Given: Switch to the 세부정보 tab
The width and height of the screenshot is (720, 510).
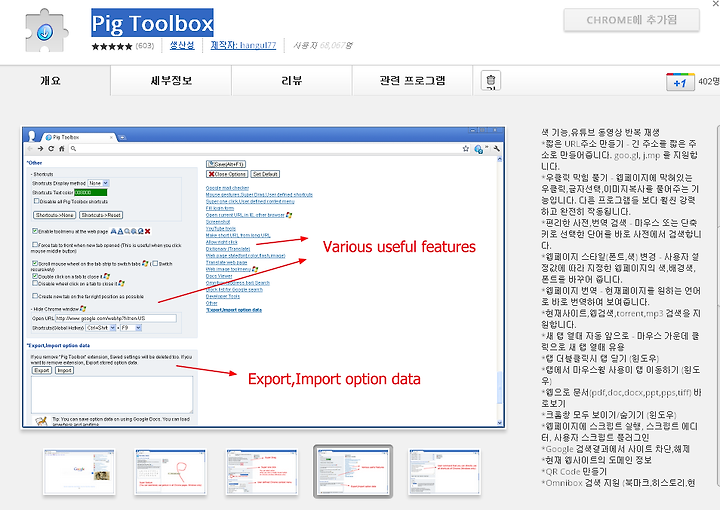Looking at the screenshot, I should 171,80.
